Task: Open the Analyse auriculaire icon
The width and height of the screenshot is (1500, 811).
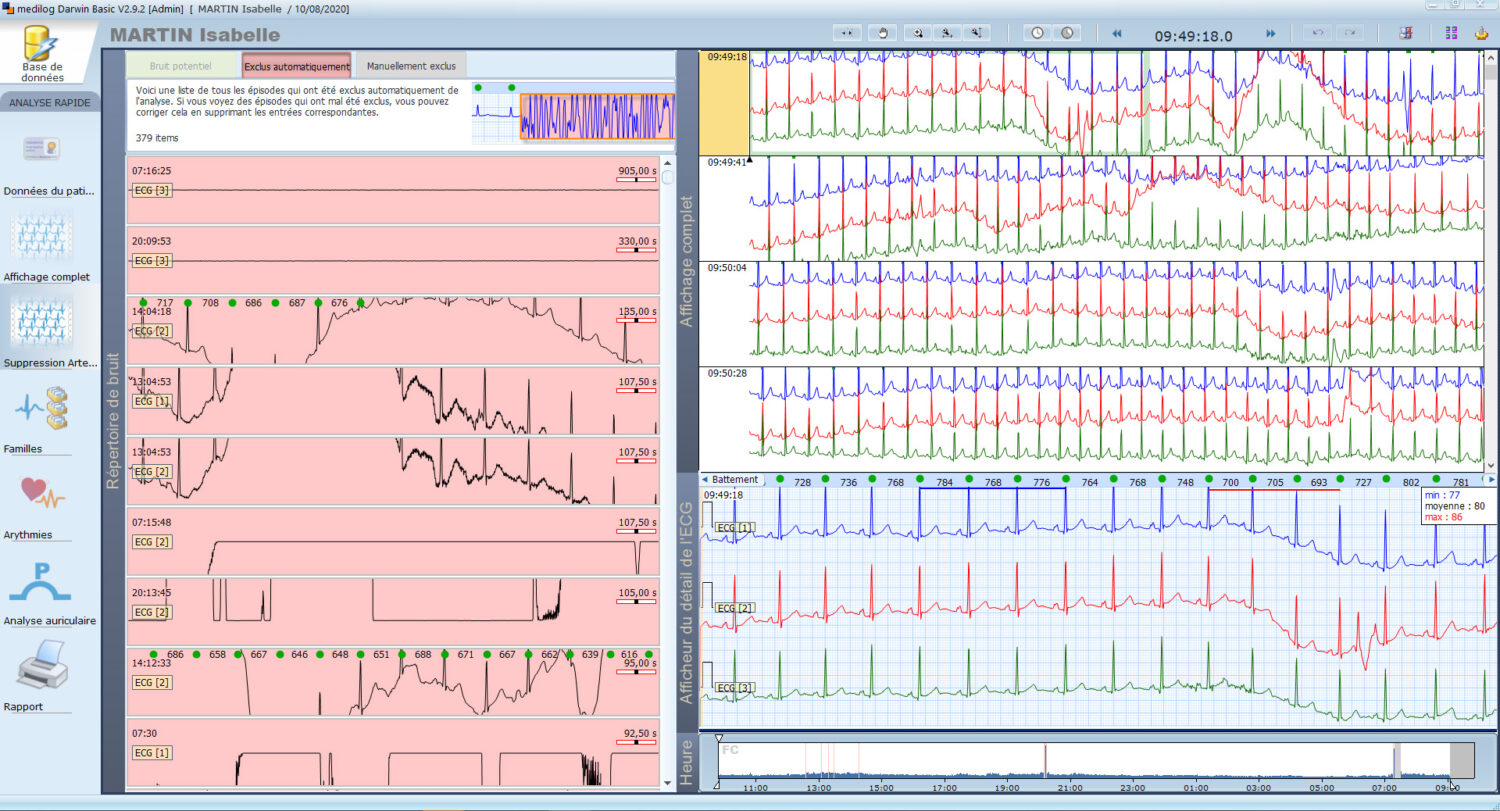Action: pyautogui.click(x=42, y=580)
